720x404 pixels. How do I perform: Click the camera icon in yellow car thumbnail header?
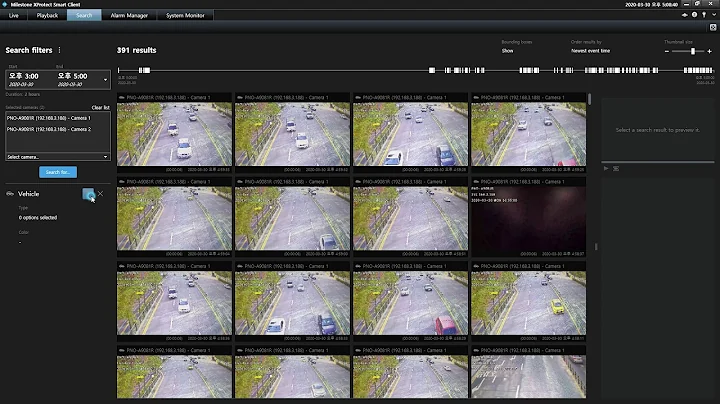coord(476,266)
